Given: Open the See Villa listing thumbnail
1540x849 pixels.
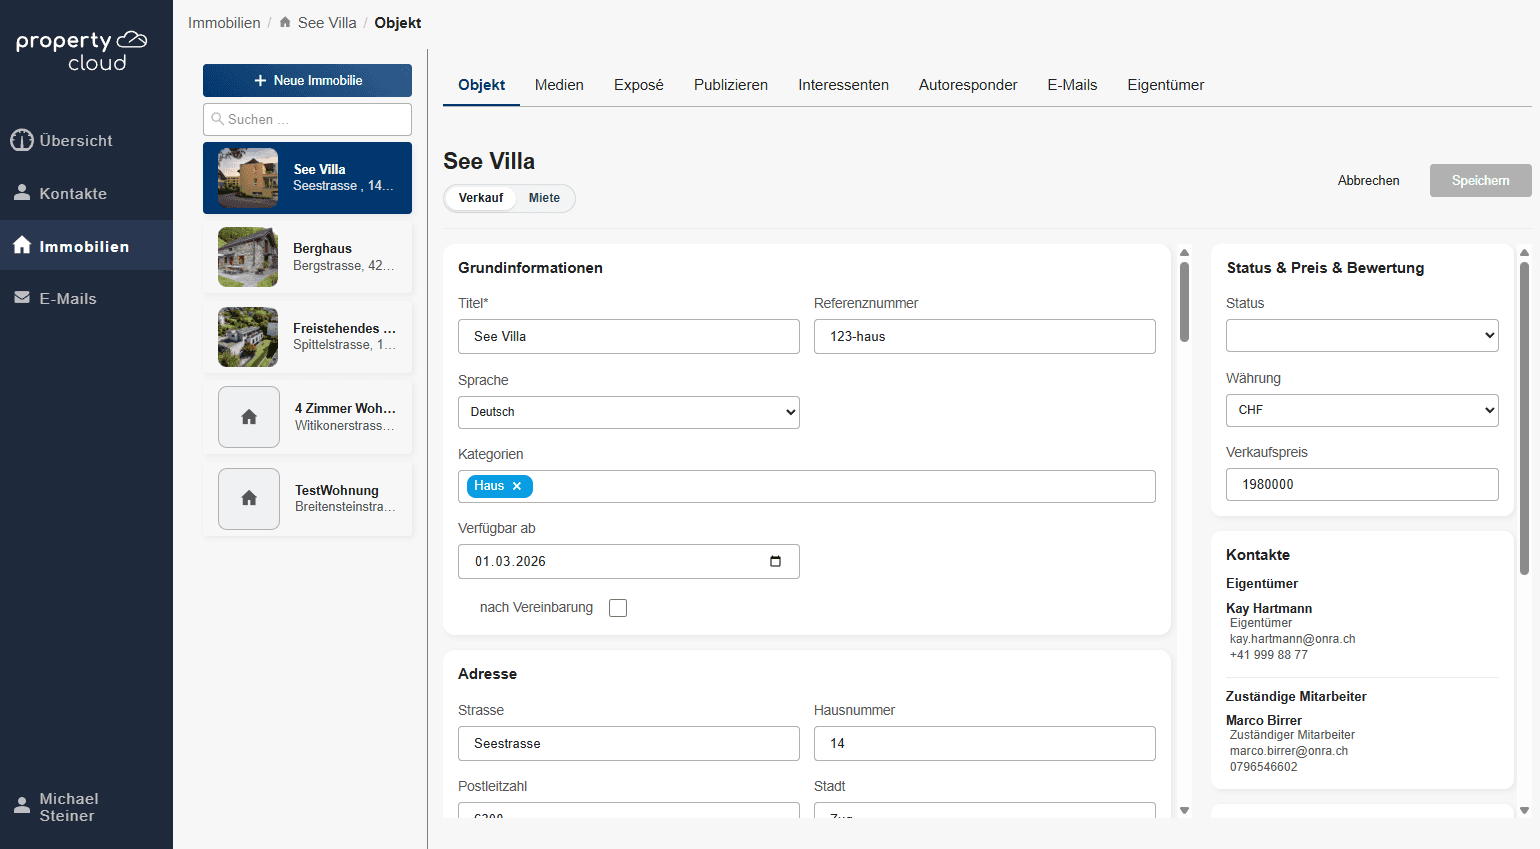Looking at the screenshot, I should tap(248, 178).
